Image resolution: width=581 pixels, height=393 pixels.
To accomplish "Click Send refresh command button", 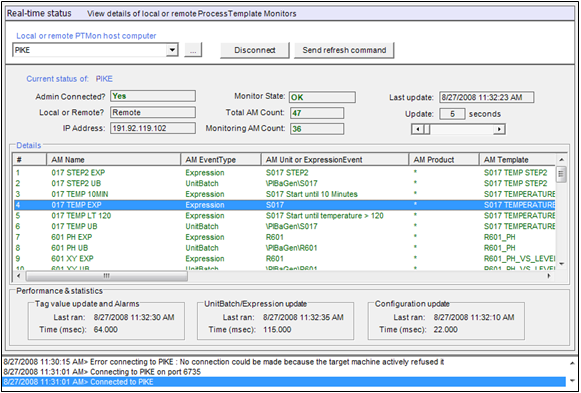I will (x=344, y=50).
